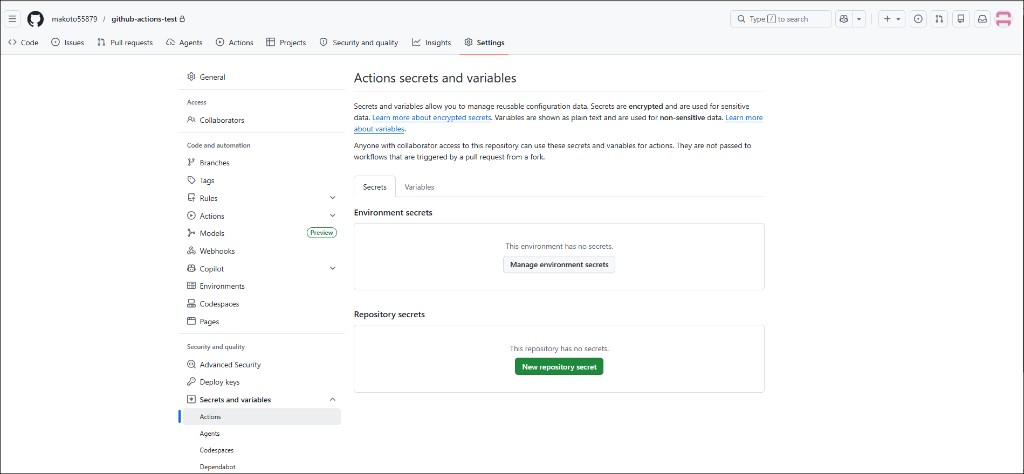Switch to the Projects tab

point(286,42)
